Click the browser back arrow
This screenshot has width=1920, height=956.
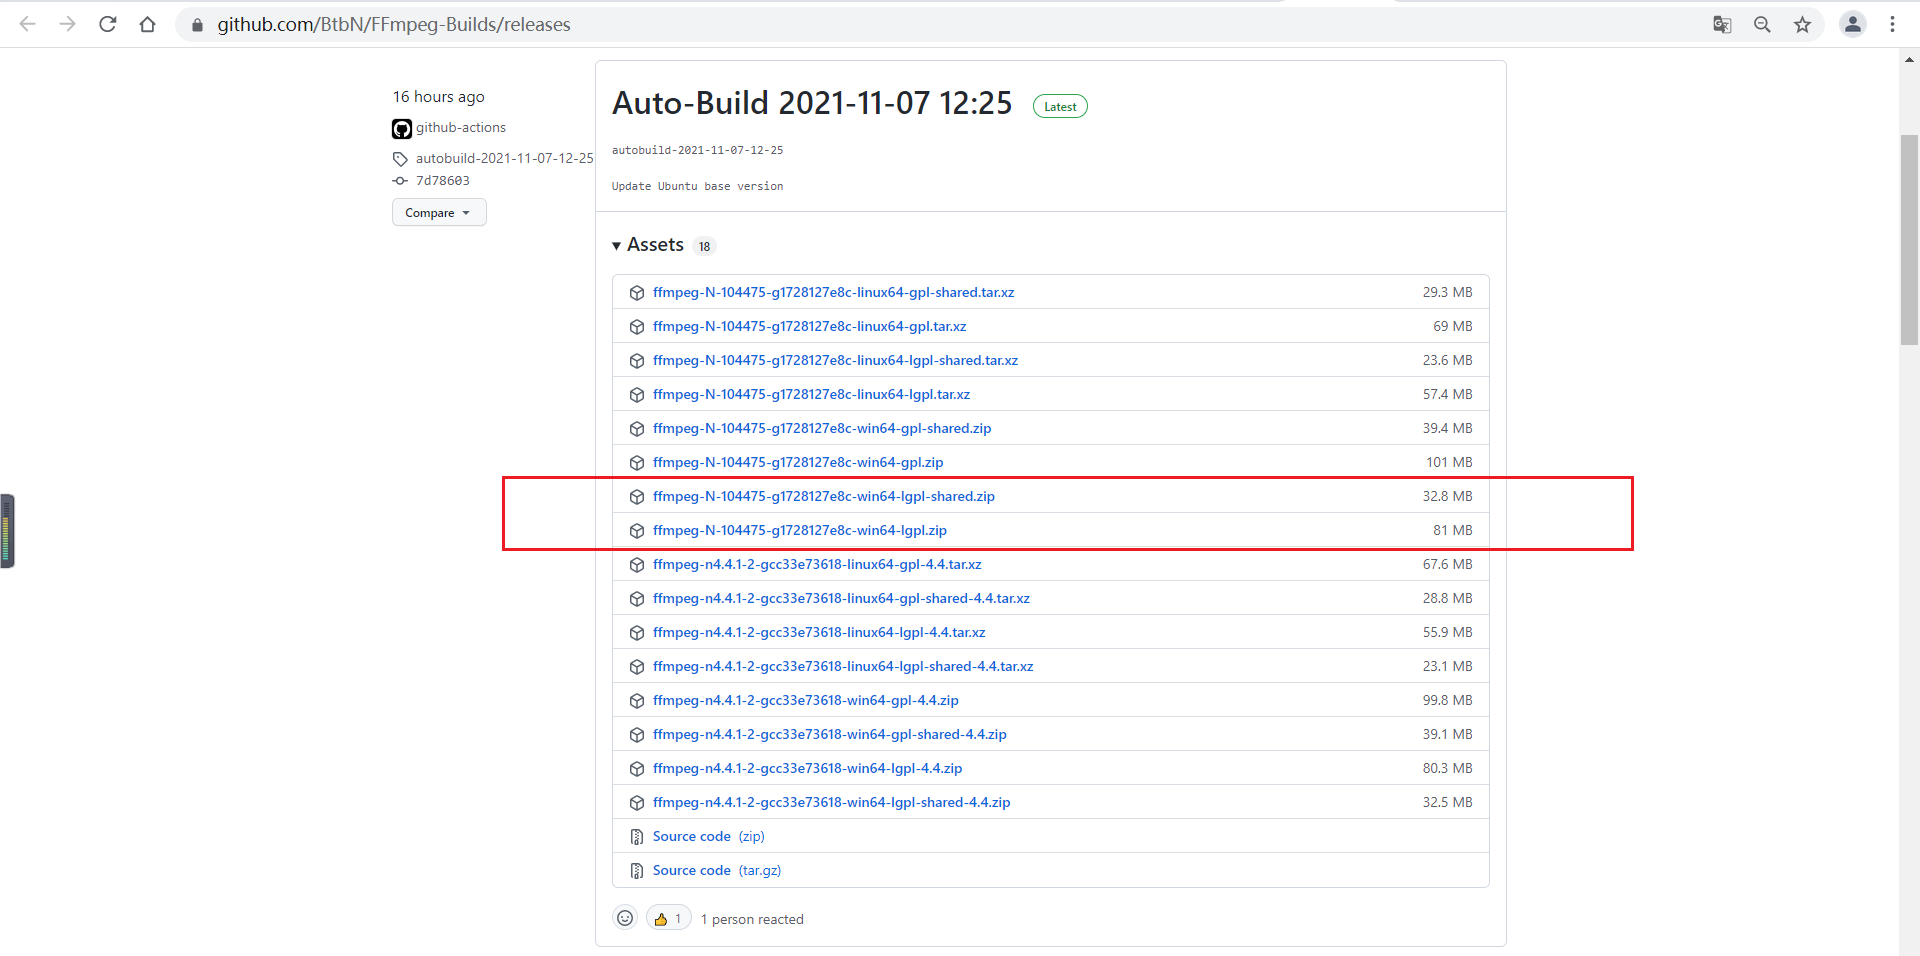pyautogui.click(x=28, y=24)
